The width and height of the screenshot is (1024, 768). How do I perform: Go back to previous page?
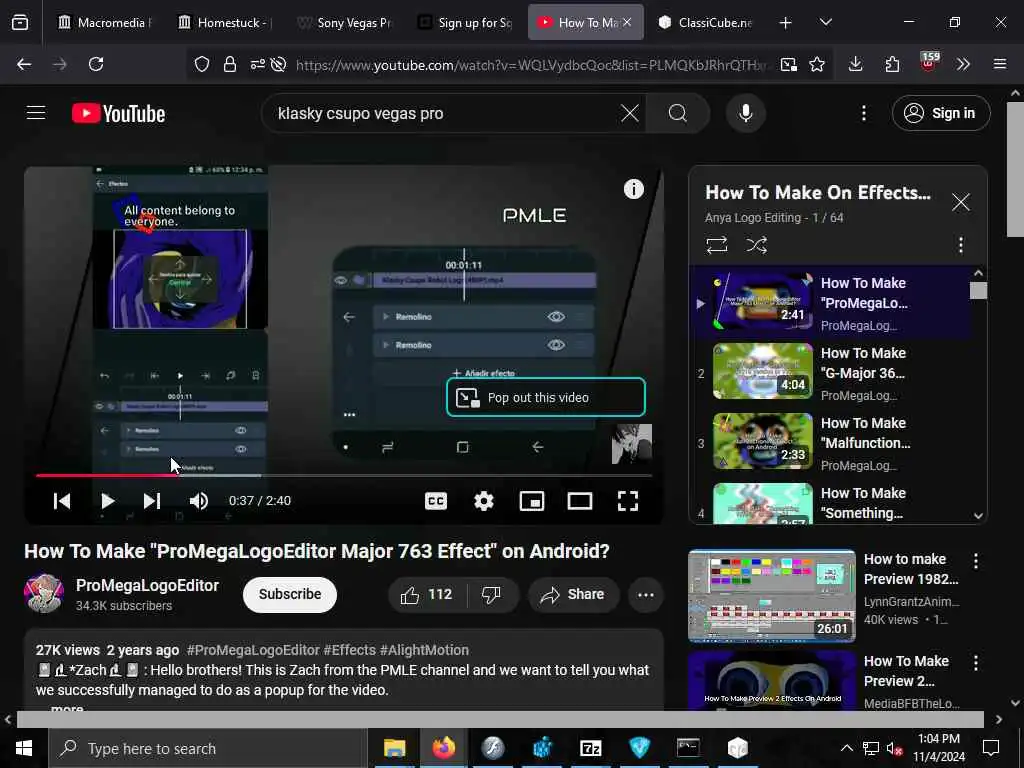24,64
